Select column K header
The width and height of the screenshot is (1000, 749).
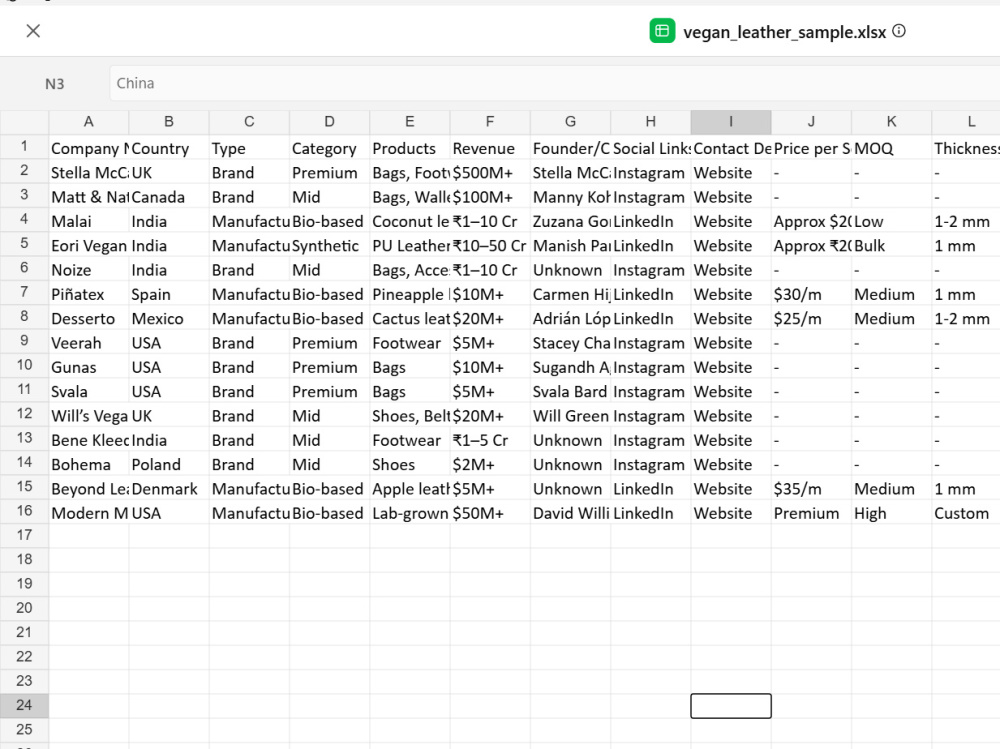(892, 121)
